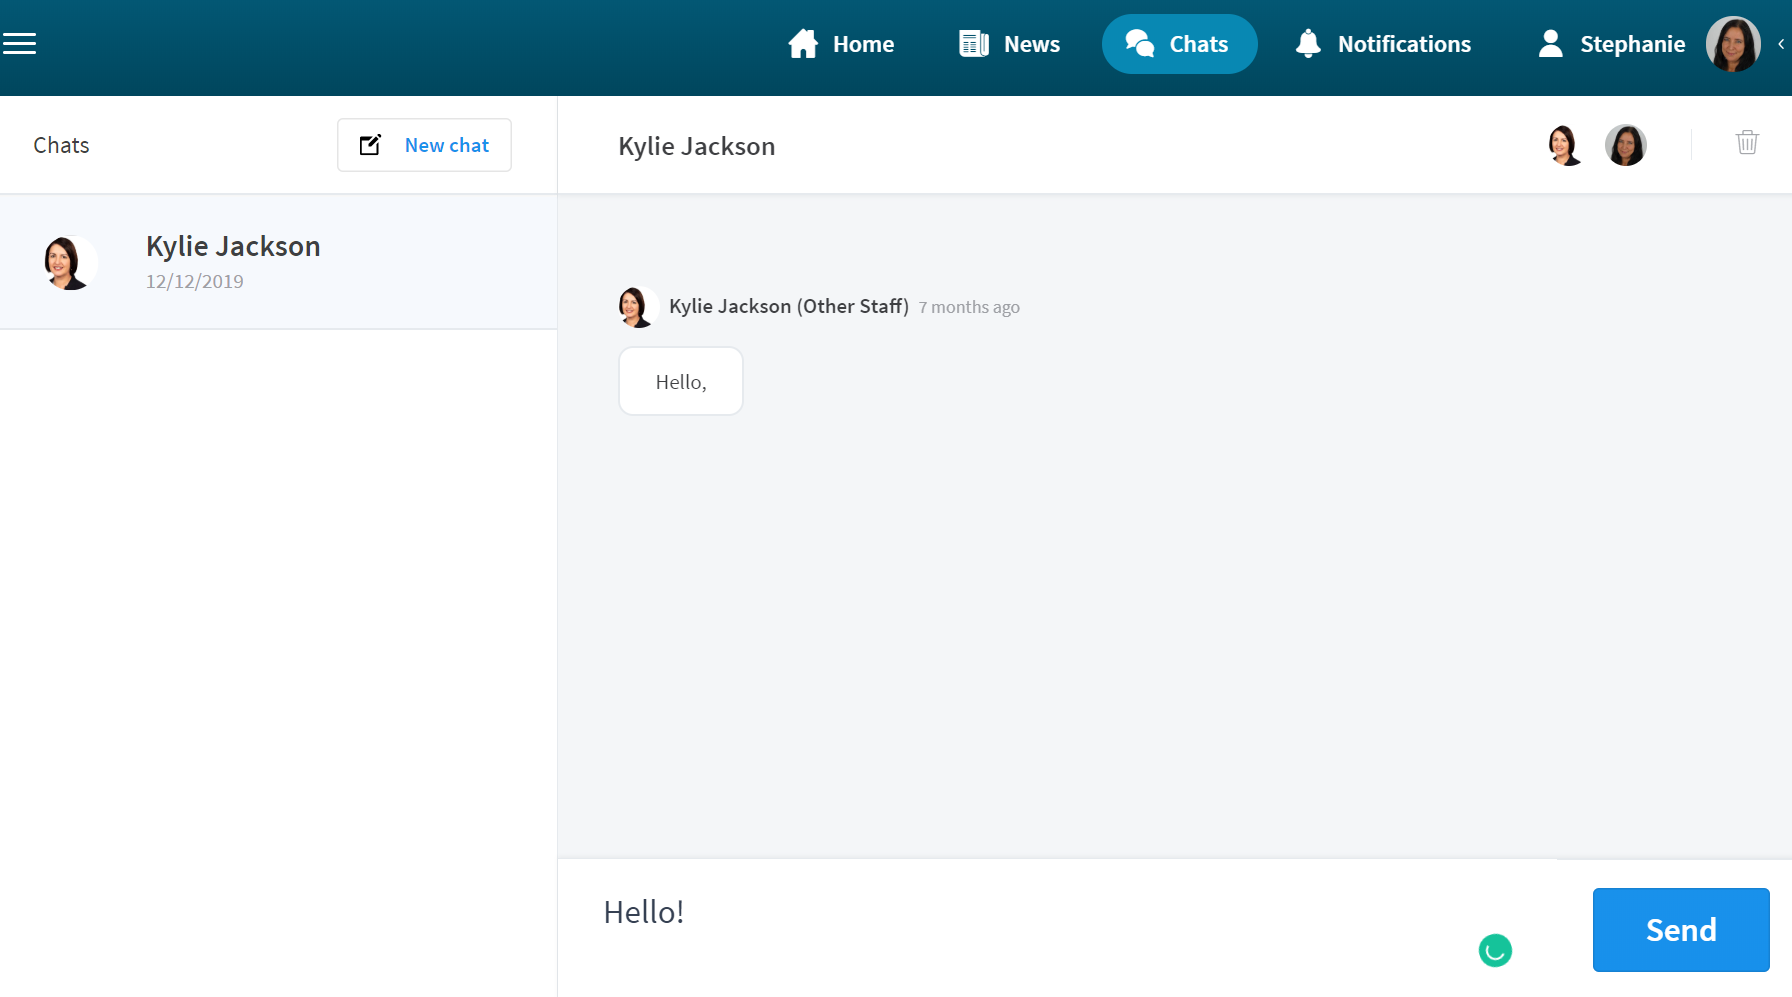Click the 12/12/2019 date text
The width and height of the screenshot is (1792, 997).
(195, 282)
